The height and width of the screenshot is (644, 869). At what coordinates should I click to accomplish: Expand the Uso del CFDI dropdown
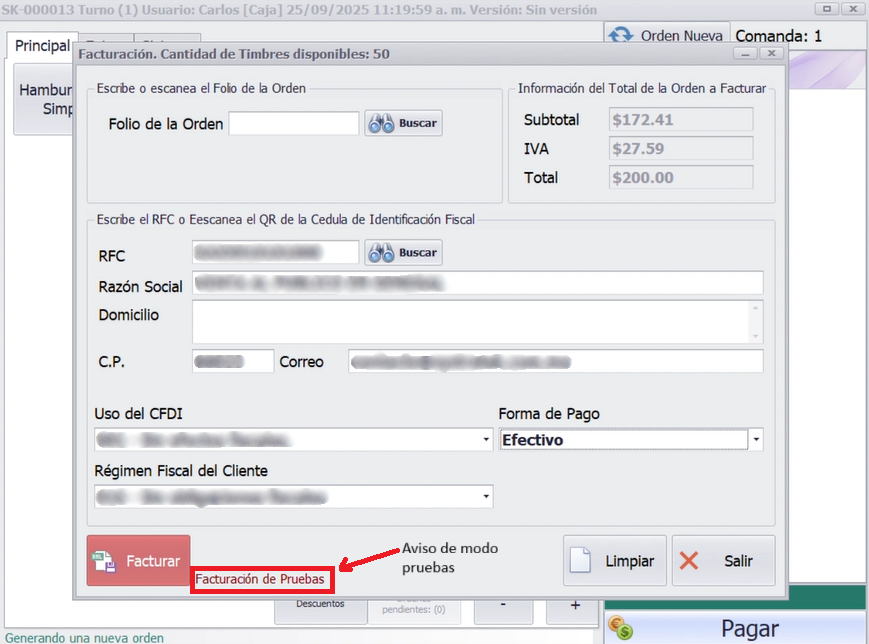(487, 440)
